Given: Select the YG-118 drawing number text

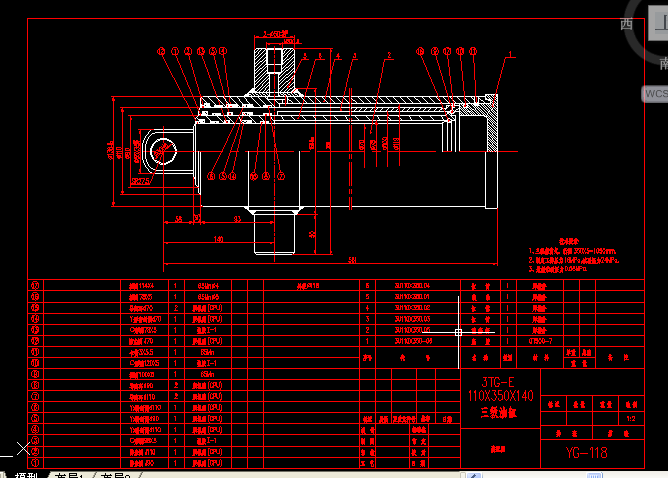Looking at the screenshot, I should pos(587,452).
